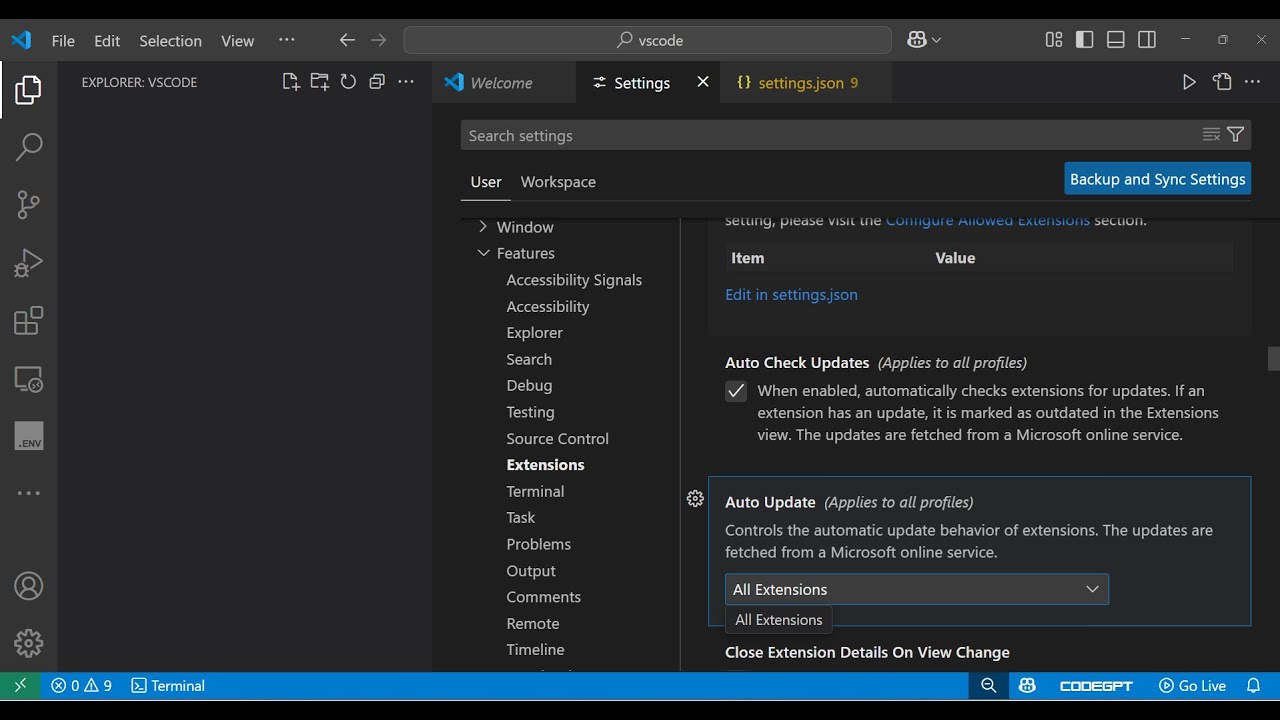The width and height of the screenshot is (1280, 720).
Task: Open CodeGPT from the status bar
Action: (1096, 685)
